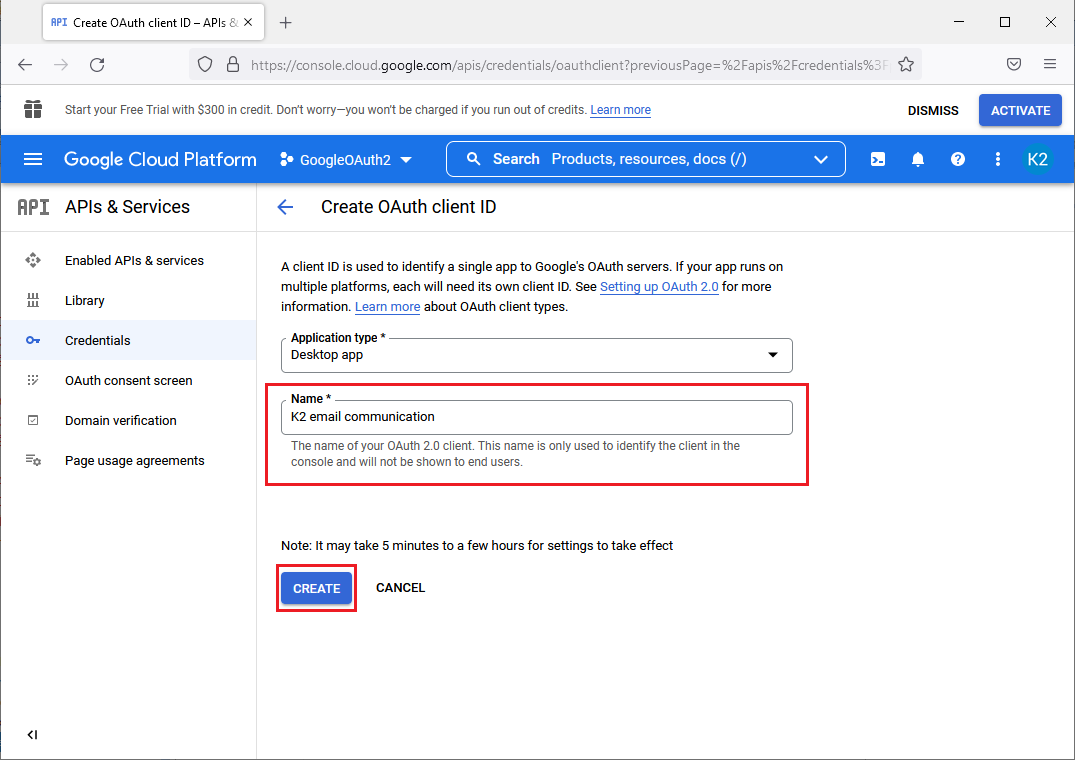1075x760 pixels.
Task: Go to Library in the sidebar
Action: [x=85, y=300]
